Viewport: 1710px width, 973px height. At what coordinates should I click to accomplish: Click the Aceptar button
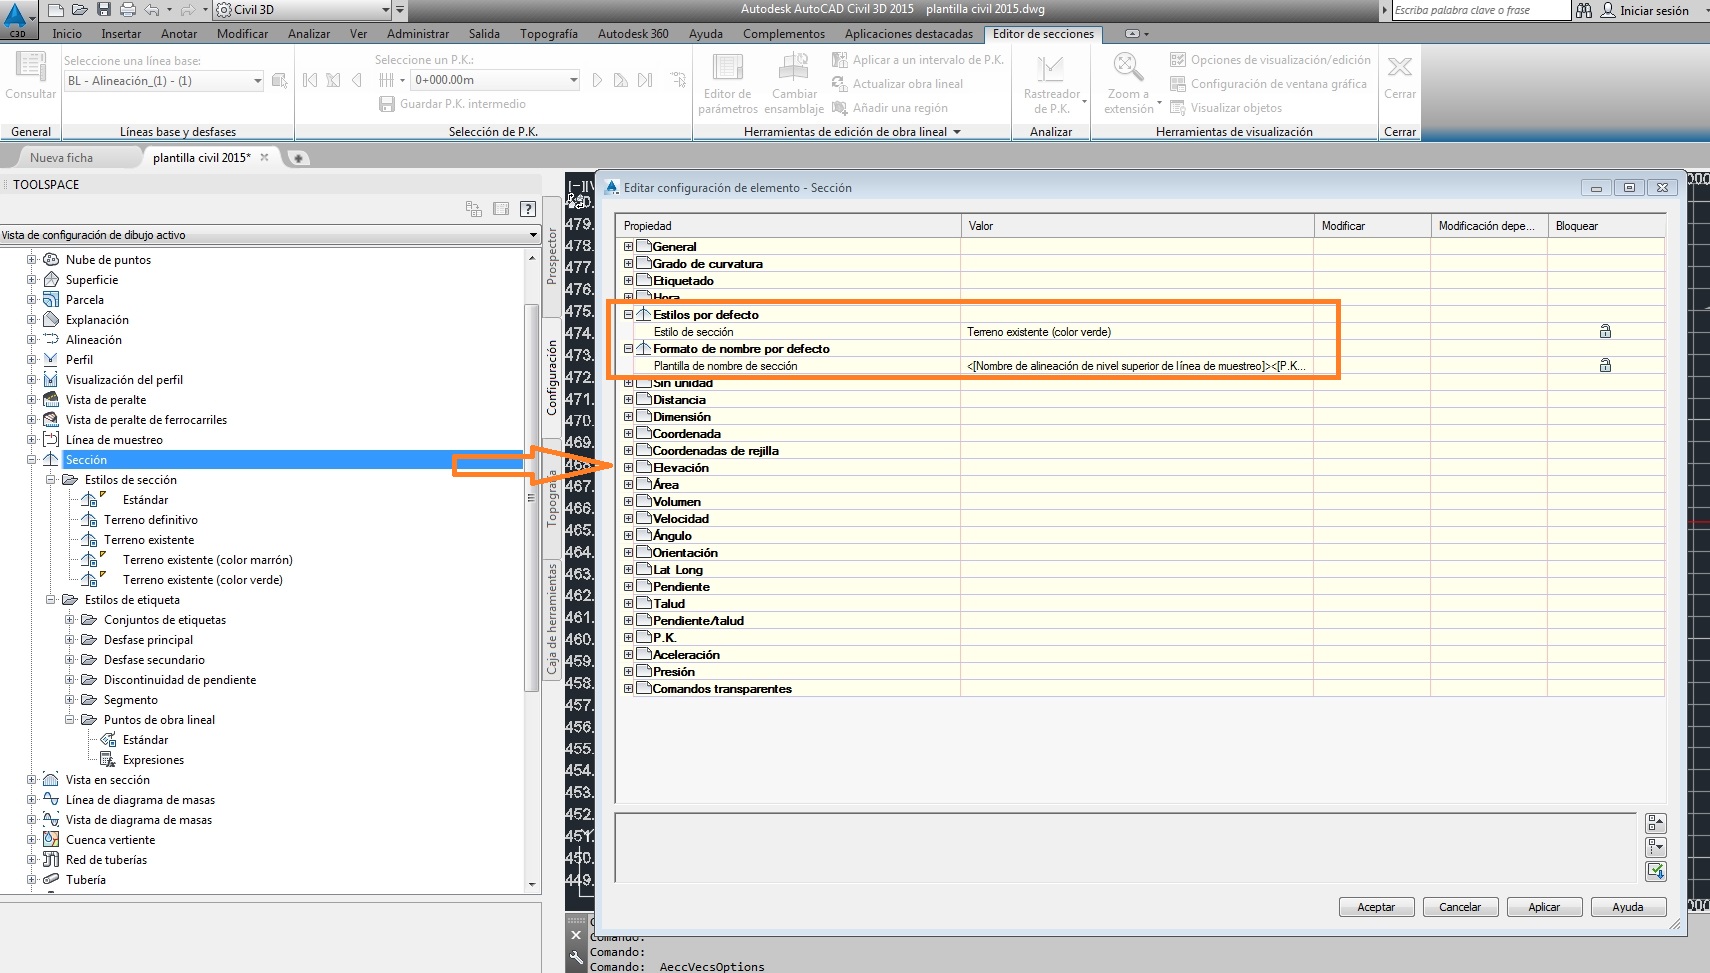click(1377, 907)
